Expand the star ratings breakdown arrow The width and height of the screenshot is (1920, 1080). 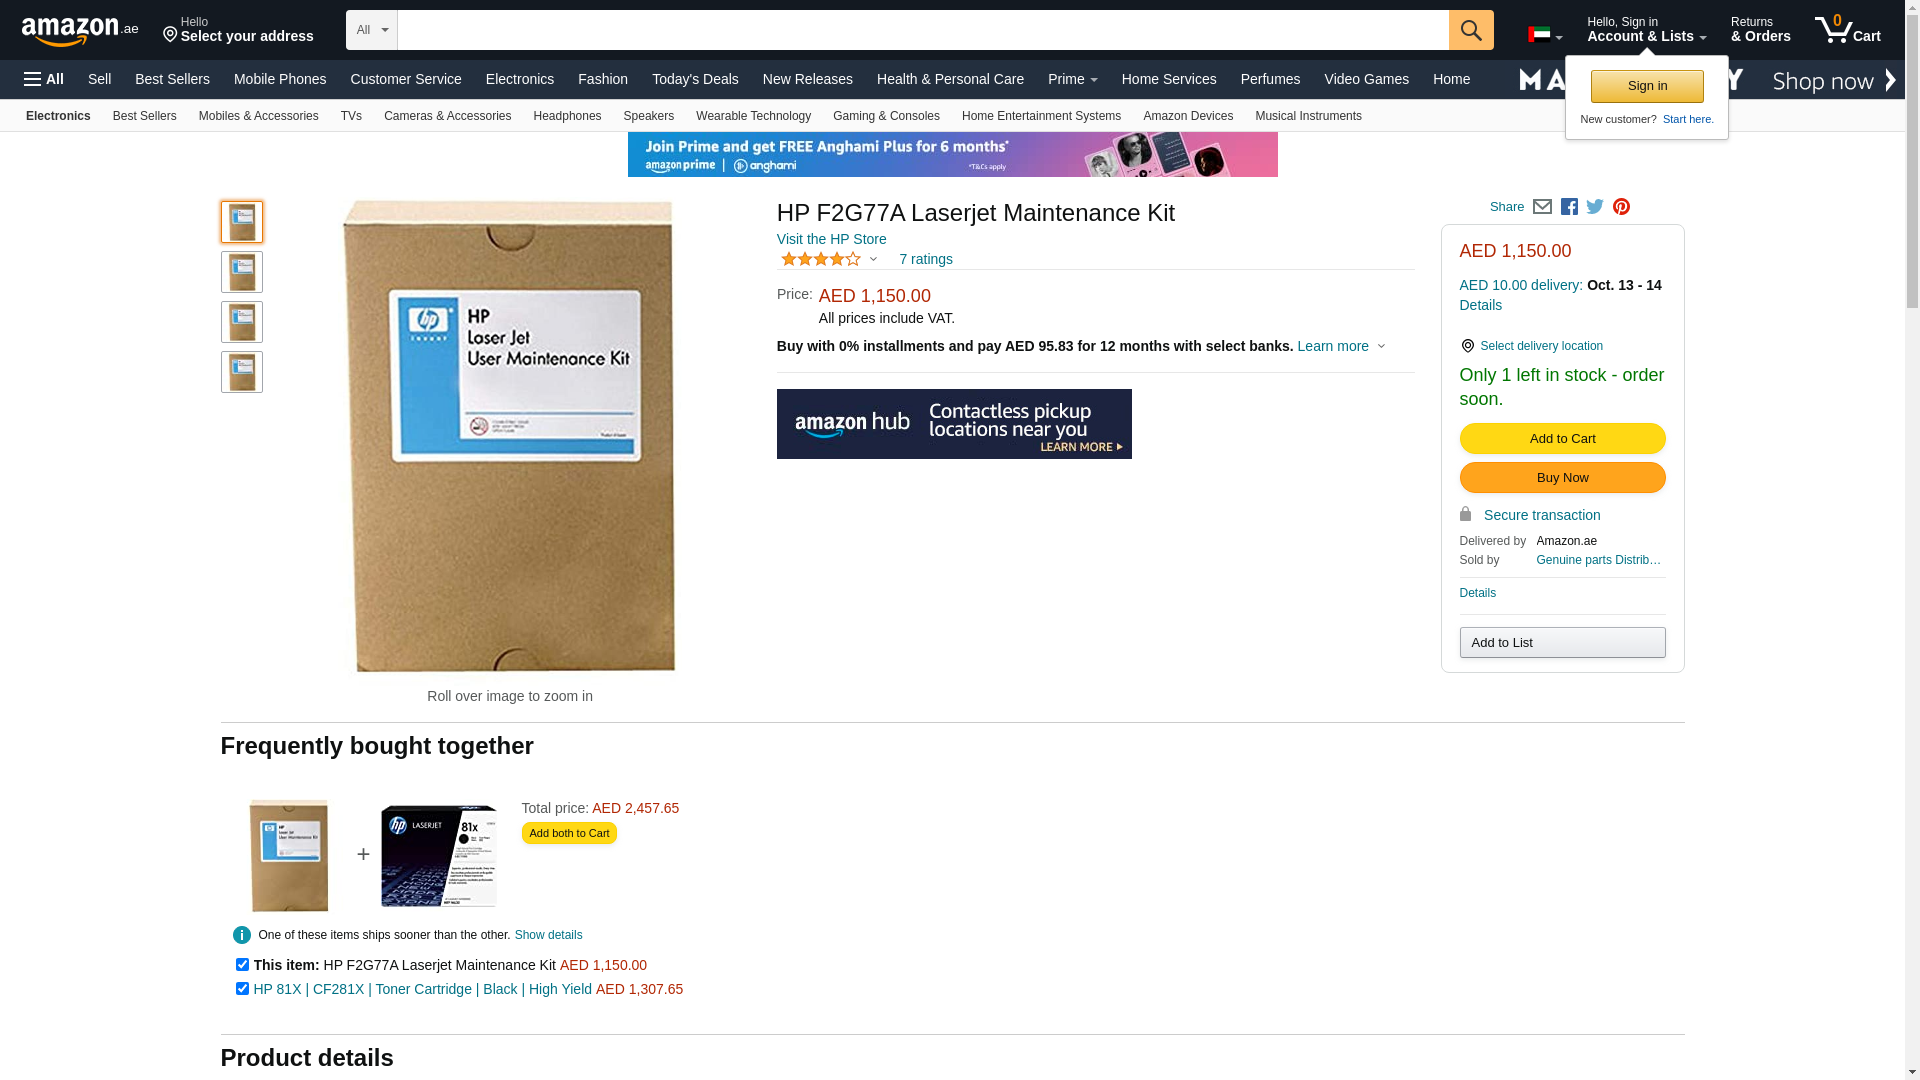pyautogui.click(x=873, y=260)
